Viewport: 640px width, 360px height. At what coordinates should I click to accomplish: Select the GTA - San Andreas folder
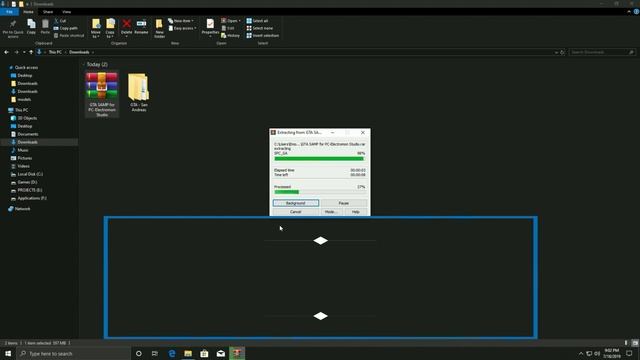tap(138, 92)
